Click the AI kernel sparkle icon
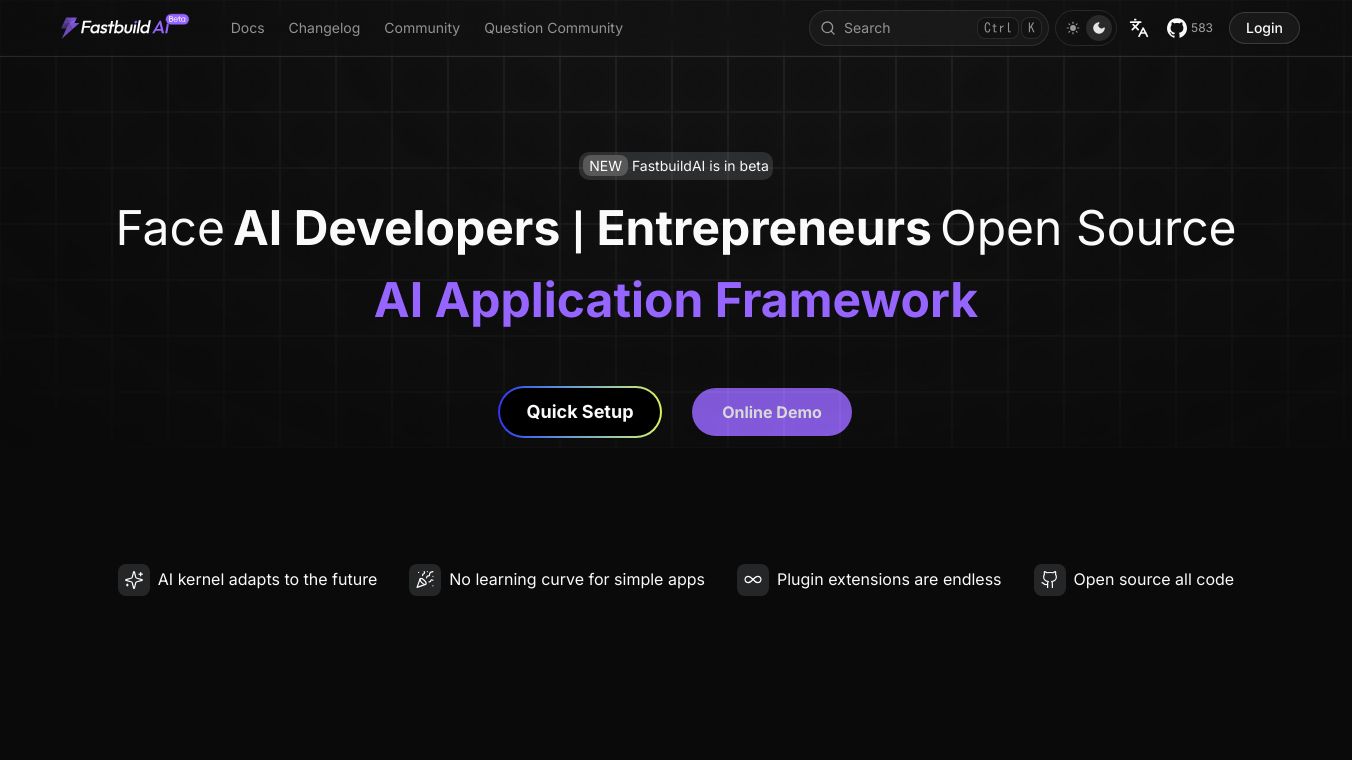This screenshot has width=1352, height=760. pos(134,580)
